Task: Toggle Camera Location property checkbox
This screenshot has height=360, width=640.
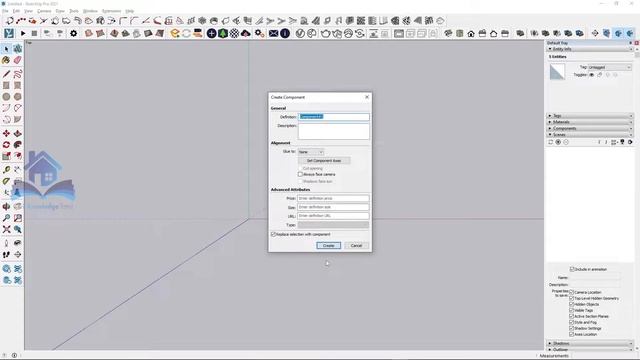Action: coord(572,292)
